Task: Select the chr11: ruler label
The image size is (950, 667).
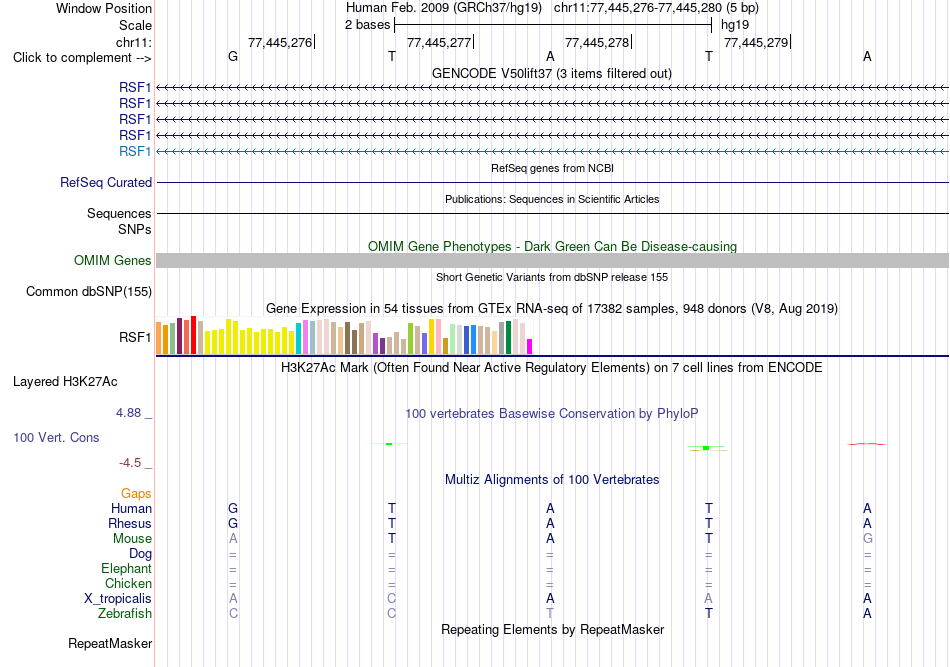Action: (x=133, y=42)
